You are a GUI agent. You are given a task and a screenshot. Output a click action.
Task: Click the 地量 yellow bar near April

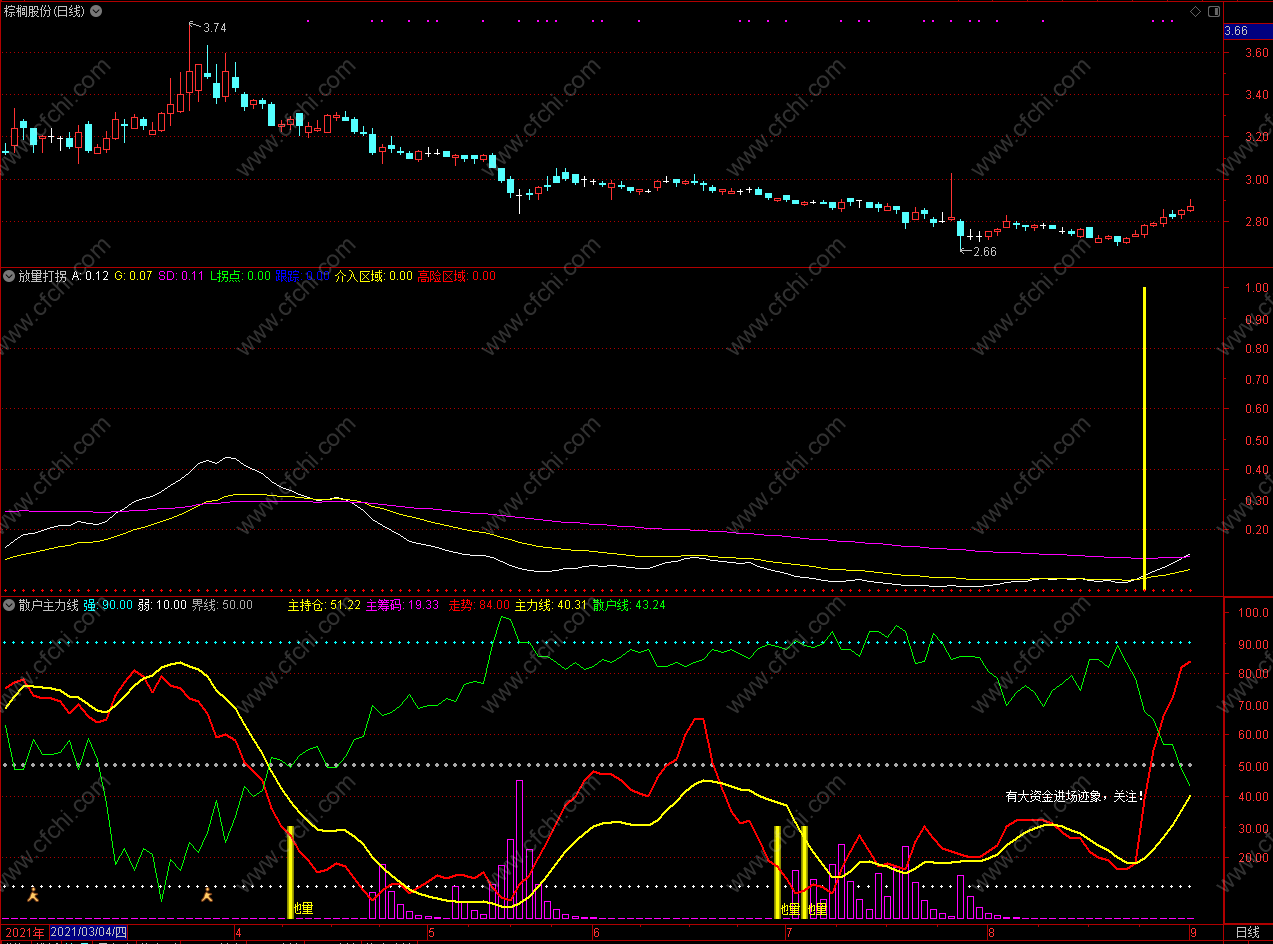click(290, 871)
